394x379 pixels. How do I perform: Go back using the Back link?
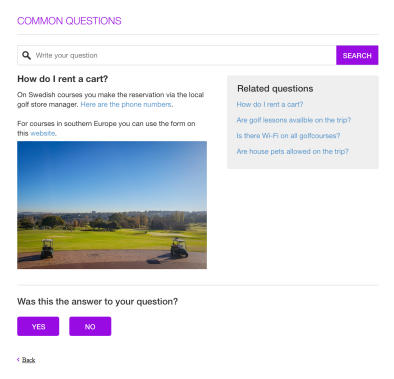pyautogui.click(x=29, y=360)
